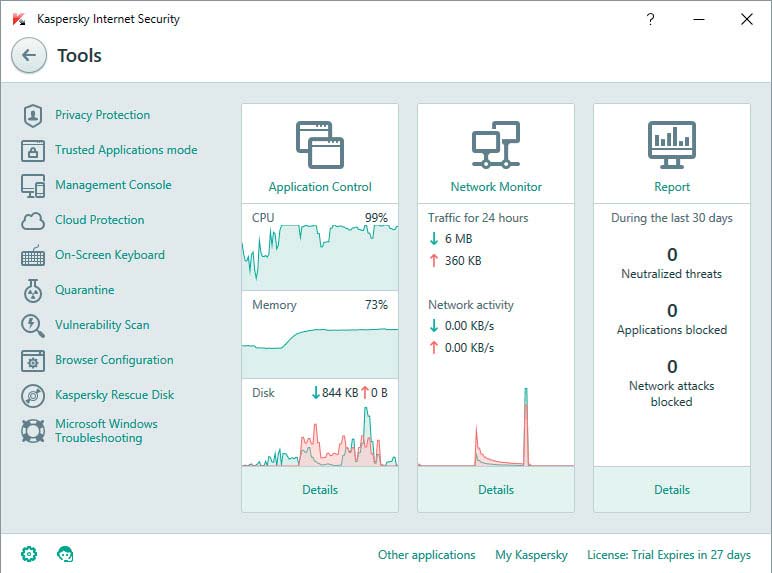
Task: Click the CPU 99% value
Action: click(376, 218)
